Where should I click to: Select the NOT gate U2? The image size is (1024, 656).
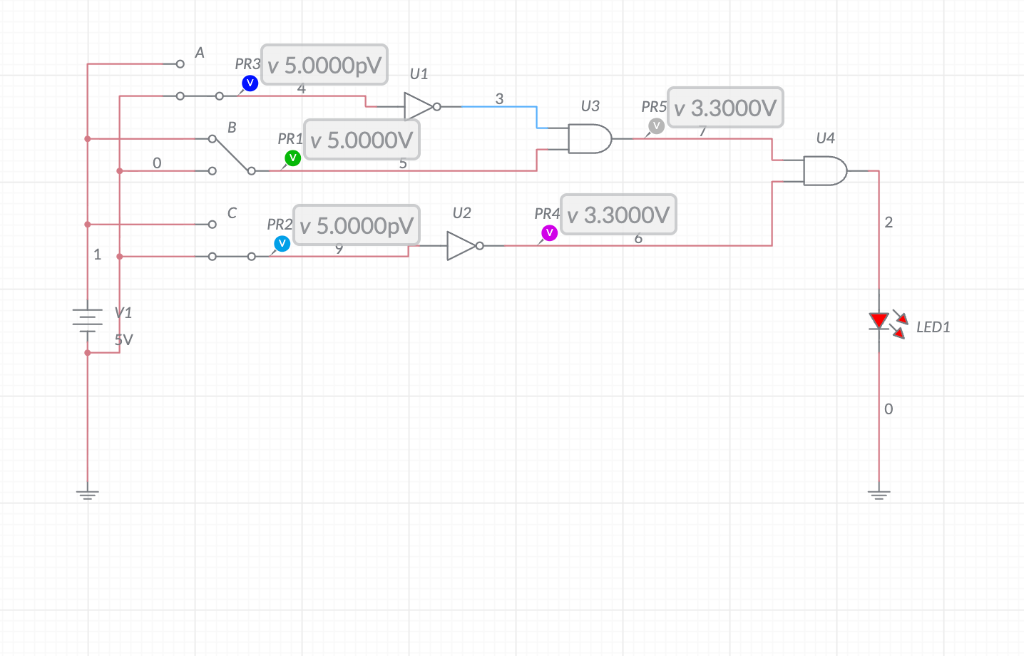pos(464,246)
